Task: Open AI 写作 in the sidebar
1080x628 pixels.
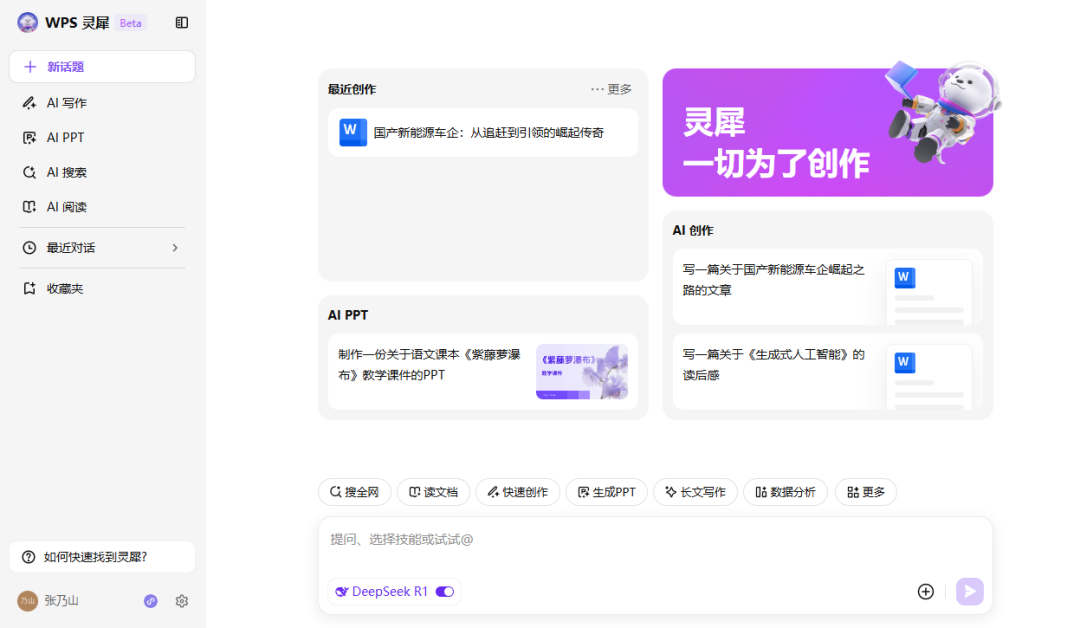Action: [102, 103]
